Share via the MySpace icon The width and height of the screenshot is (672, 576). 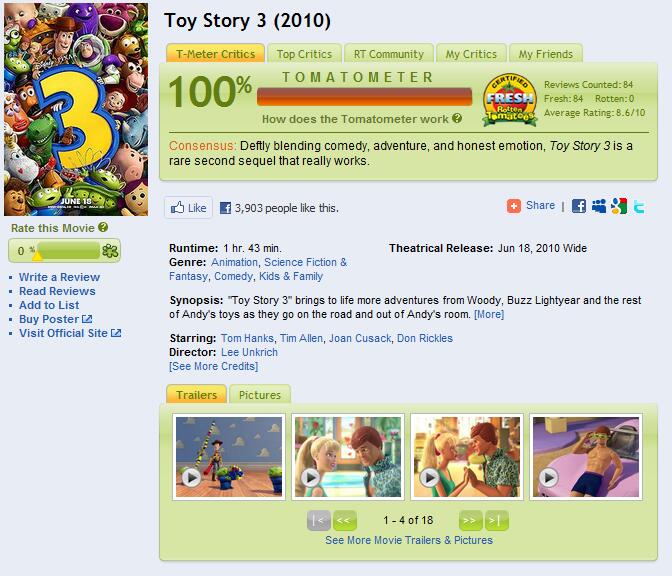599,206
